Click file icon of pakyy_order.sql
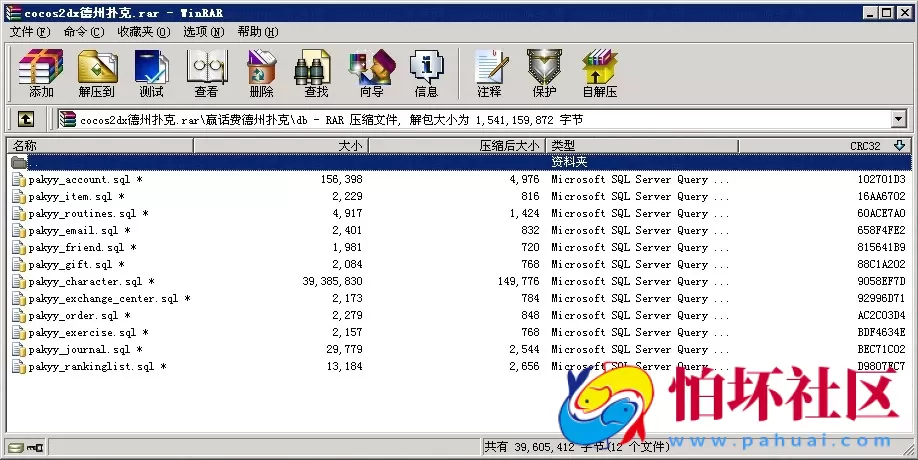918x460 pixels. click(19, 315)
